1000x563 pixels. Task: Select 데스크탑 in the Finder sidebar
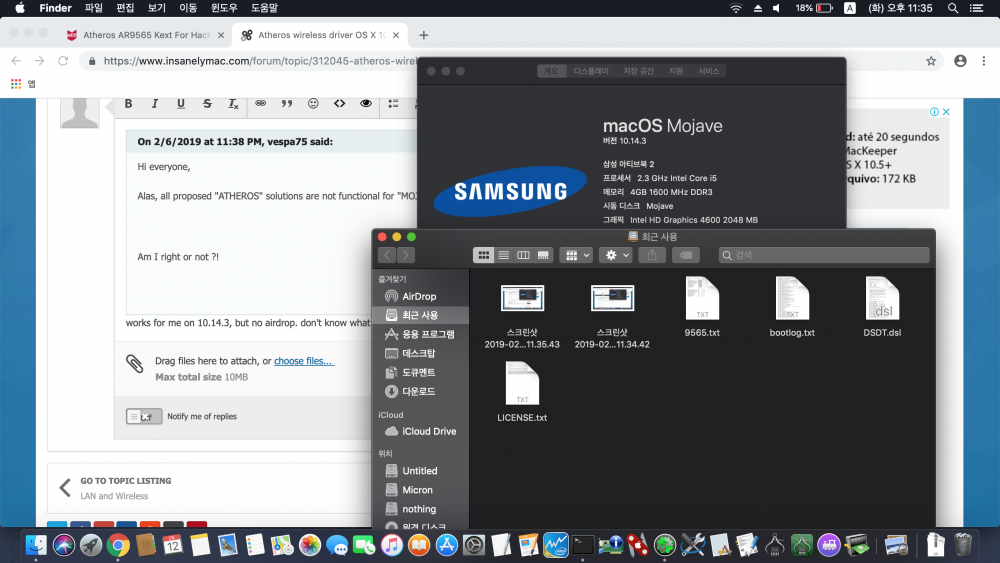point(420,353)
